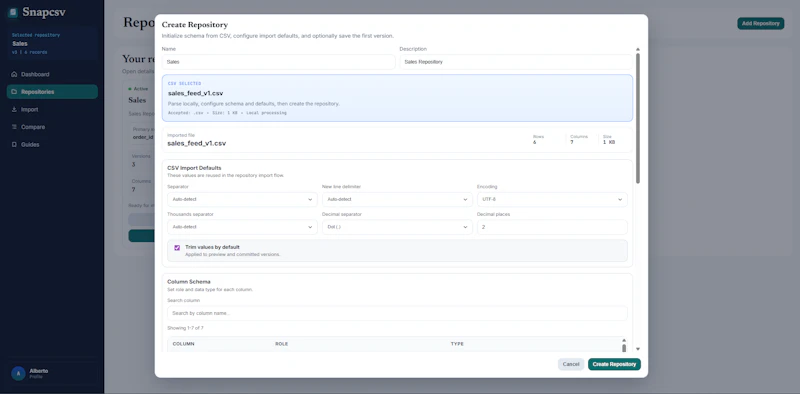Click the CSV Import Defaults heading
Image resolution: width=800 pixels, height=394 pixels.
(194, 168)
